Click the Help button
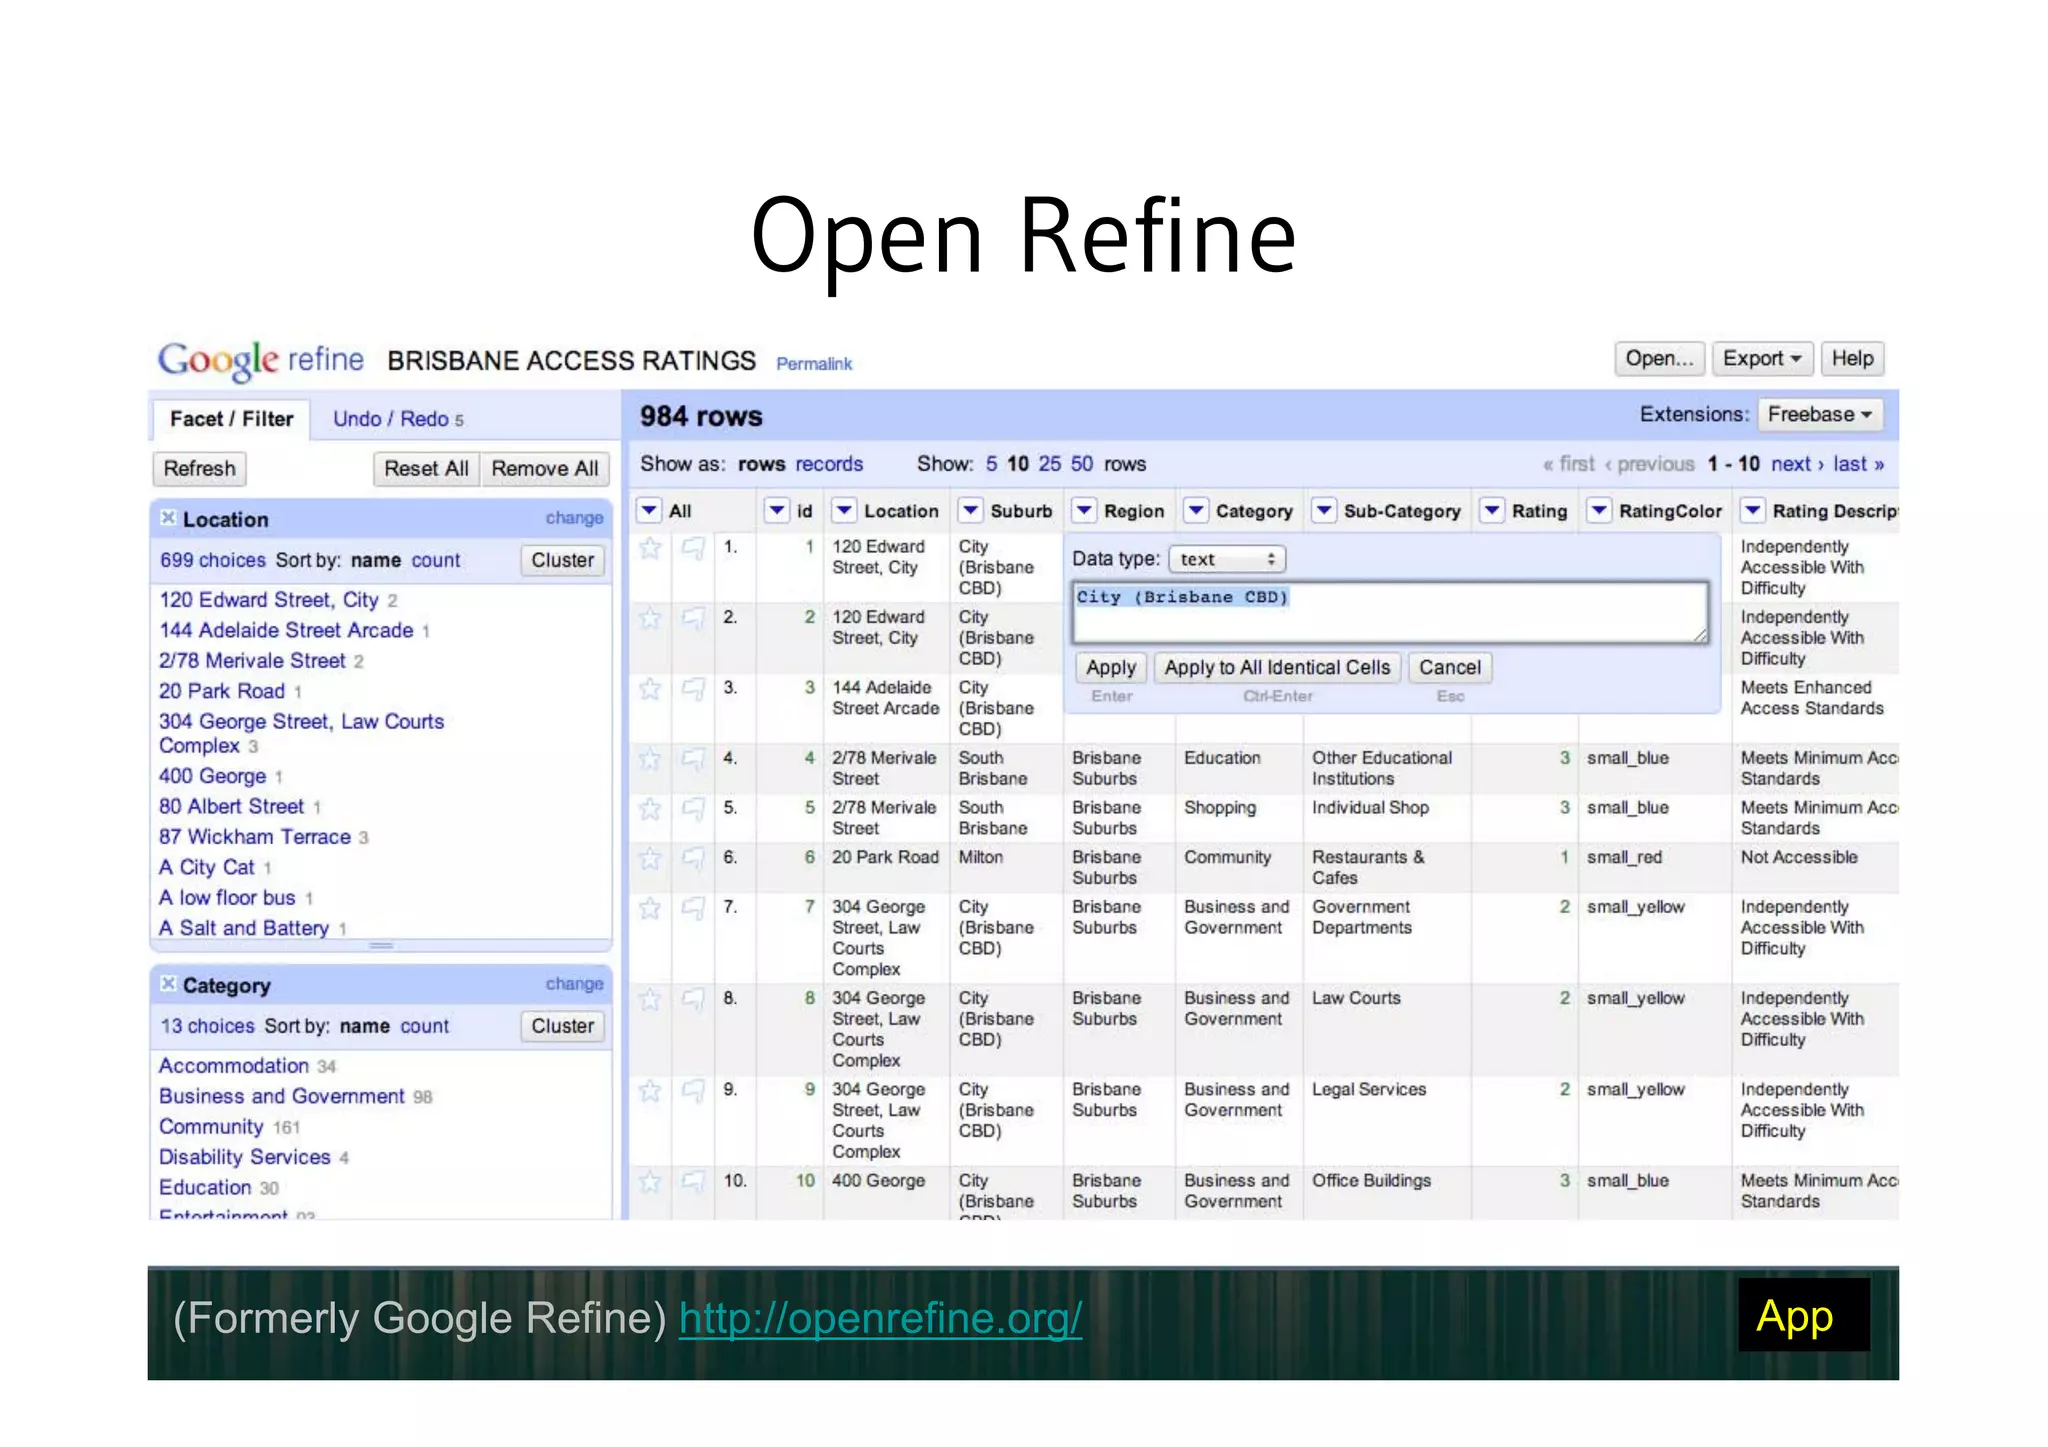The height and width of the screenshot is (1447, 2048). coord(1852,359)
